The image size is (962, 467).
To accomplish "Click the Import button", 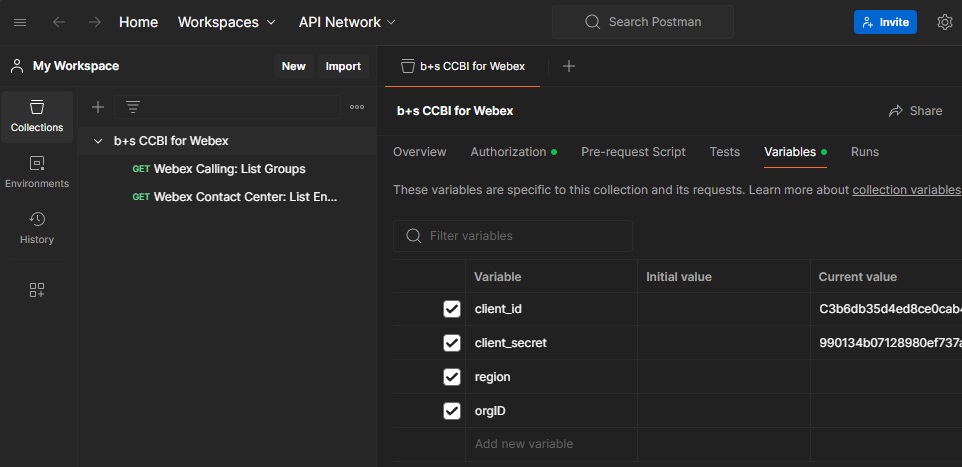I will (343, 66).
